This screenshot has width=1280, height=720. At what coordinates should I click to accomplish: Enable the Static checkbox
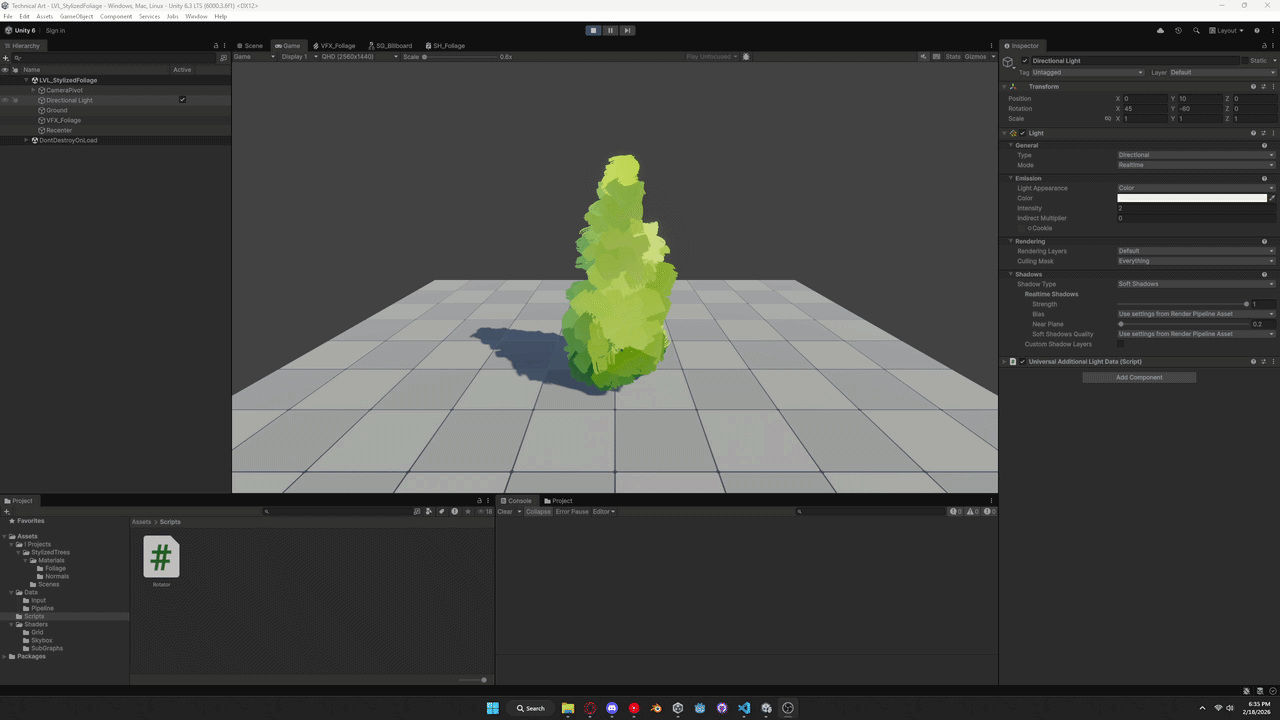point(1243,61)
